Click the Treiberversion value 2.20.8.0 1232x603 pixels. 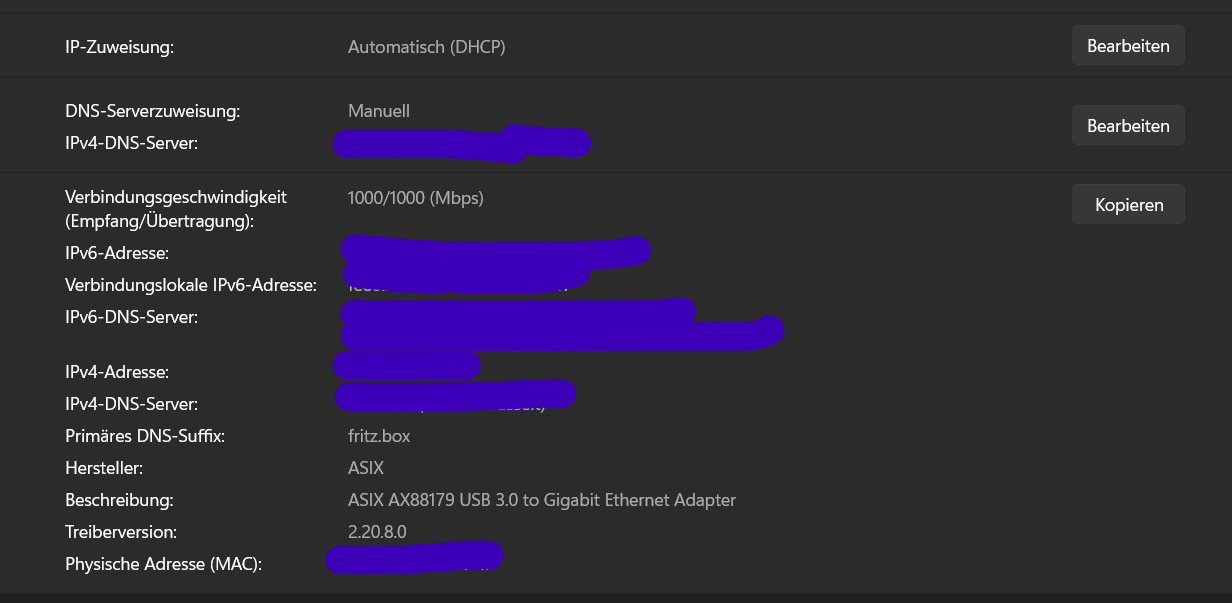tap(375, 532)
